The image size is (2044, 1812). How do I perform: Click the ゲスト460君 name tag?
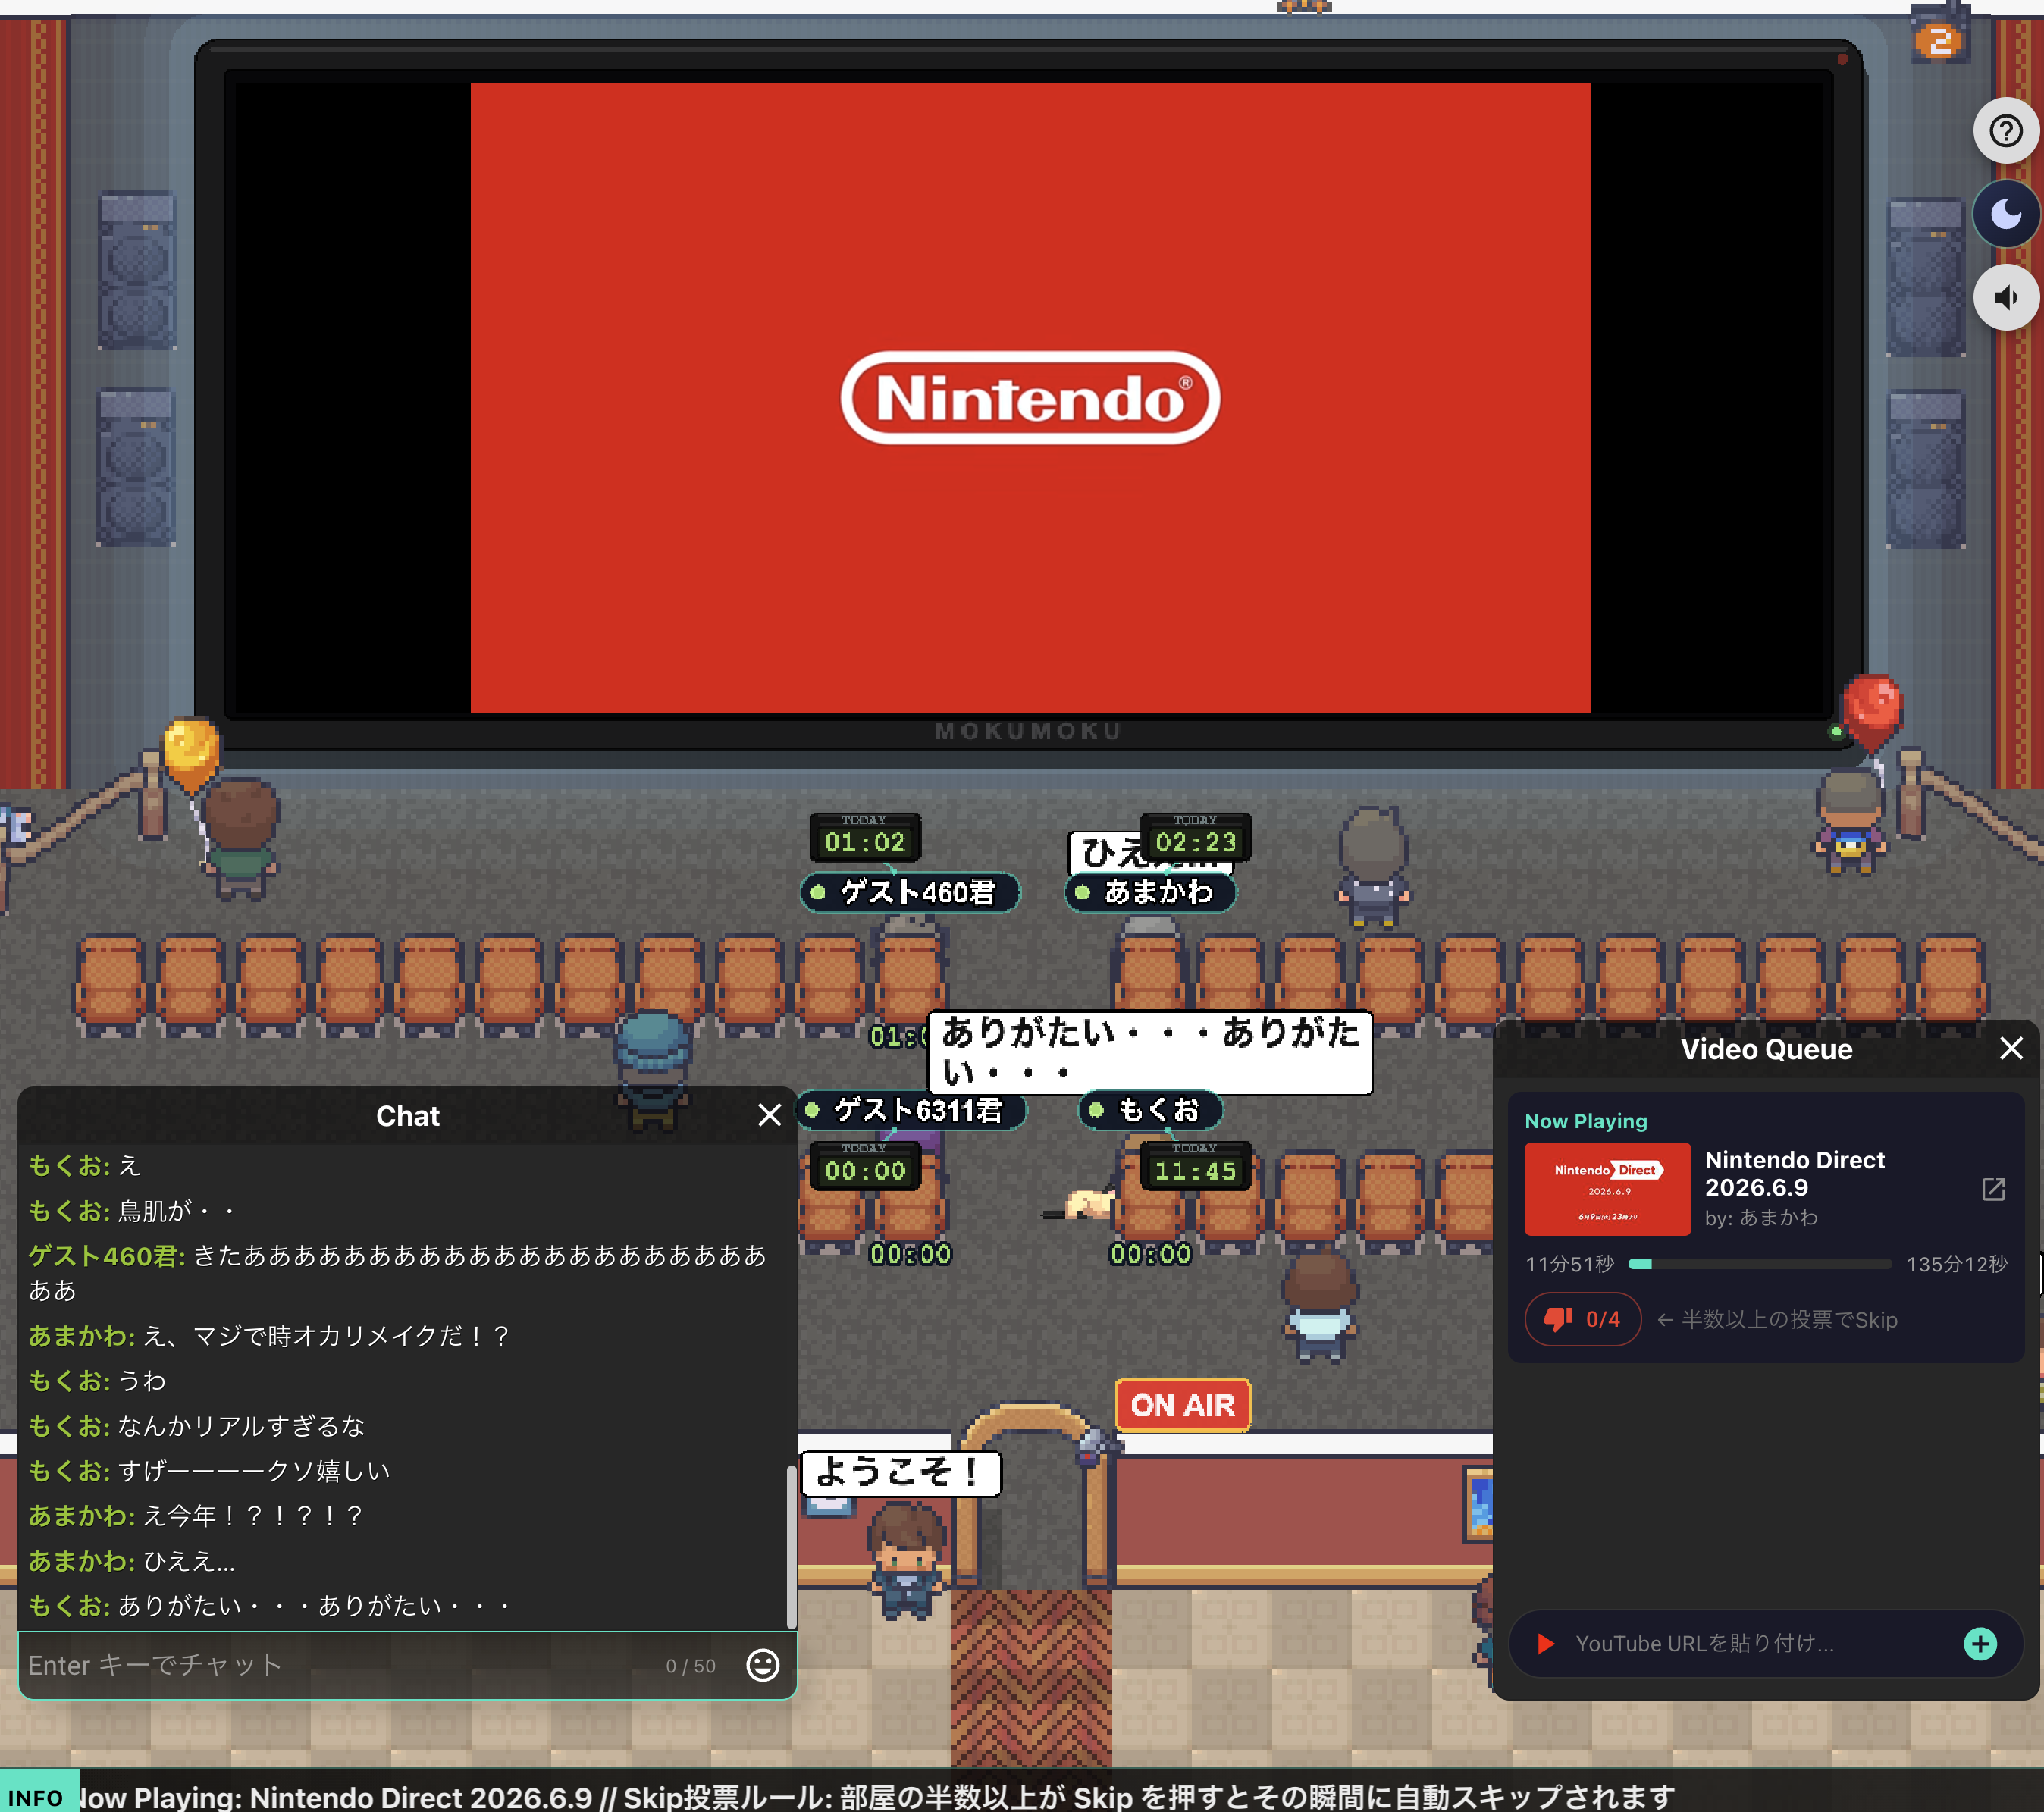click(908, 892)
